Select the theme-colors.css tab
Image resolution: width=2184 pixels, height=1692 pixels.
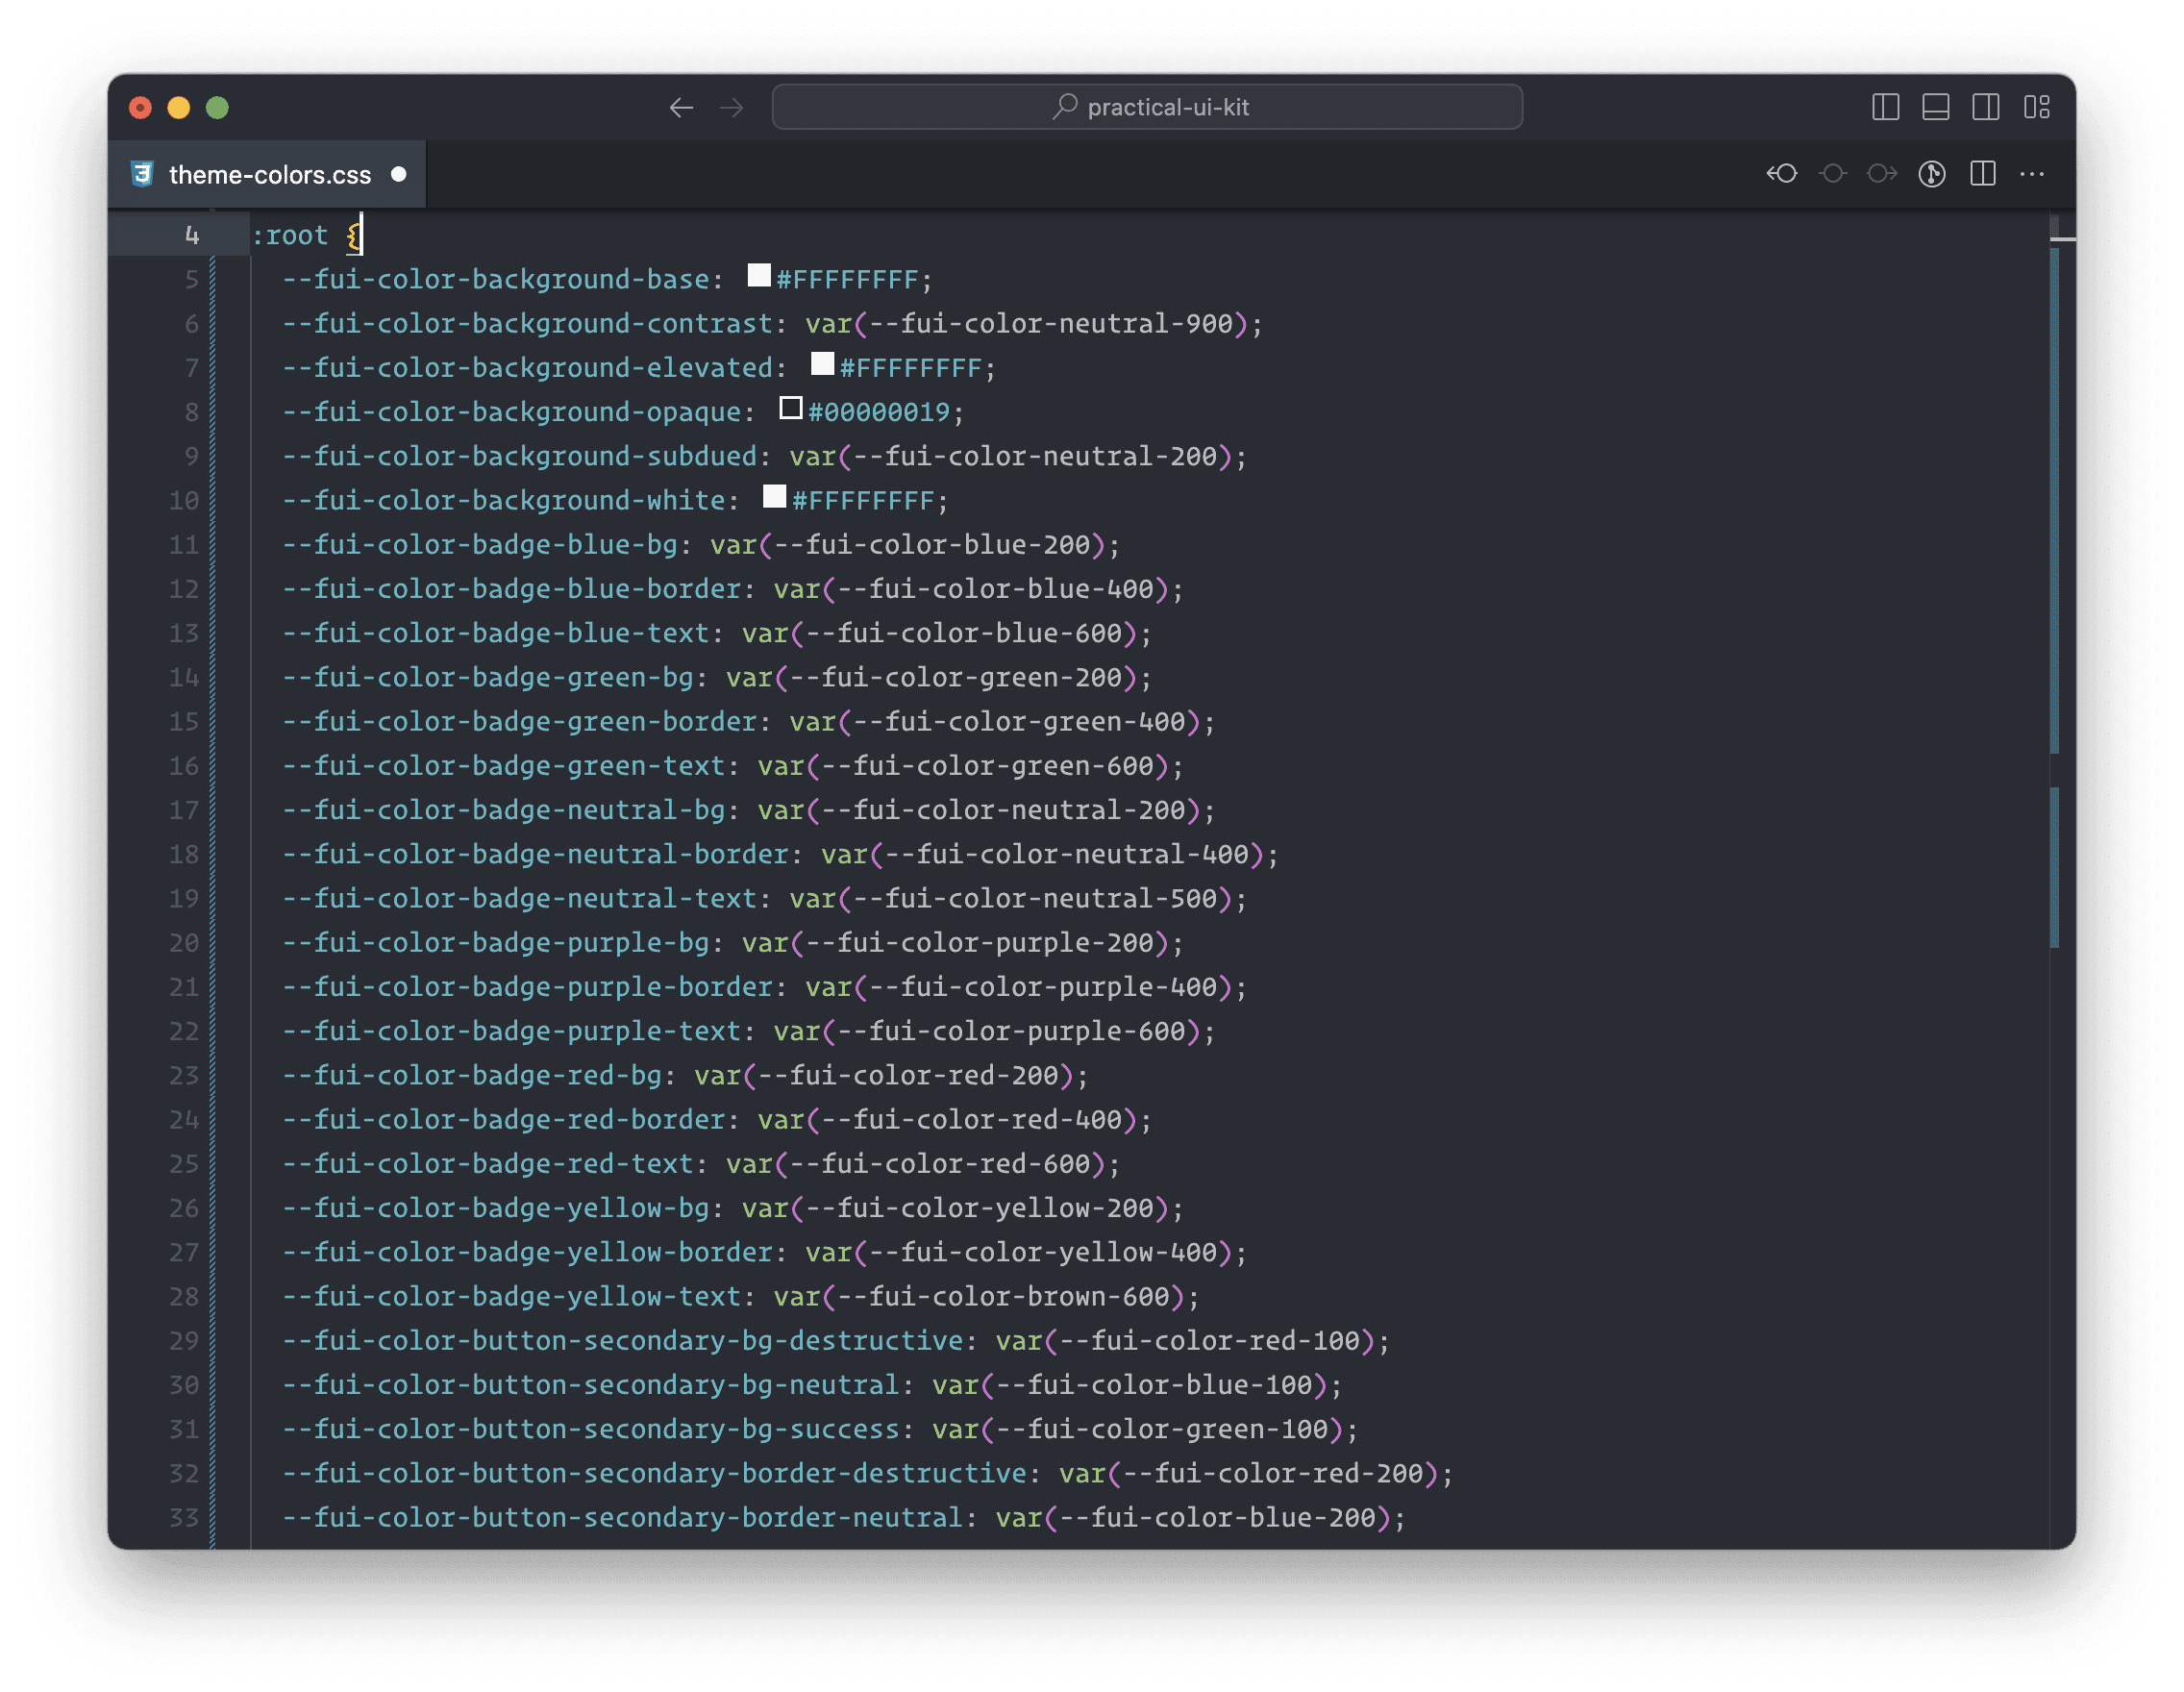(x=269, y=175)
